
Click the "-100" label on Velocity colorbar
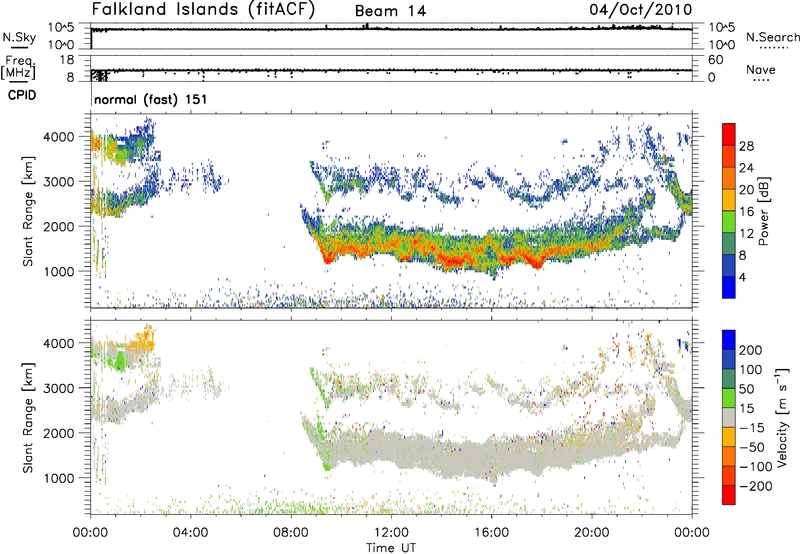(x=756, y=467)
